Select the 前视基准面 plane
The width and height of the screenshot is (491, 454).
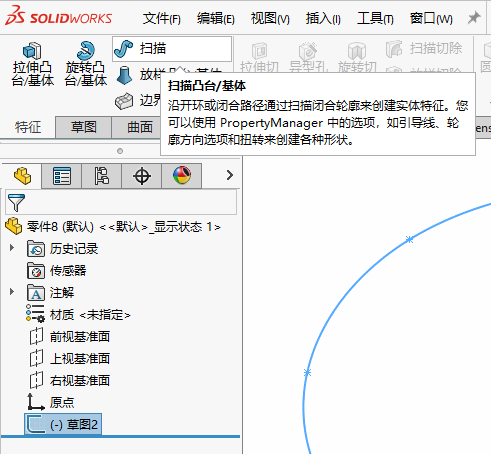tap(80, 337)
